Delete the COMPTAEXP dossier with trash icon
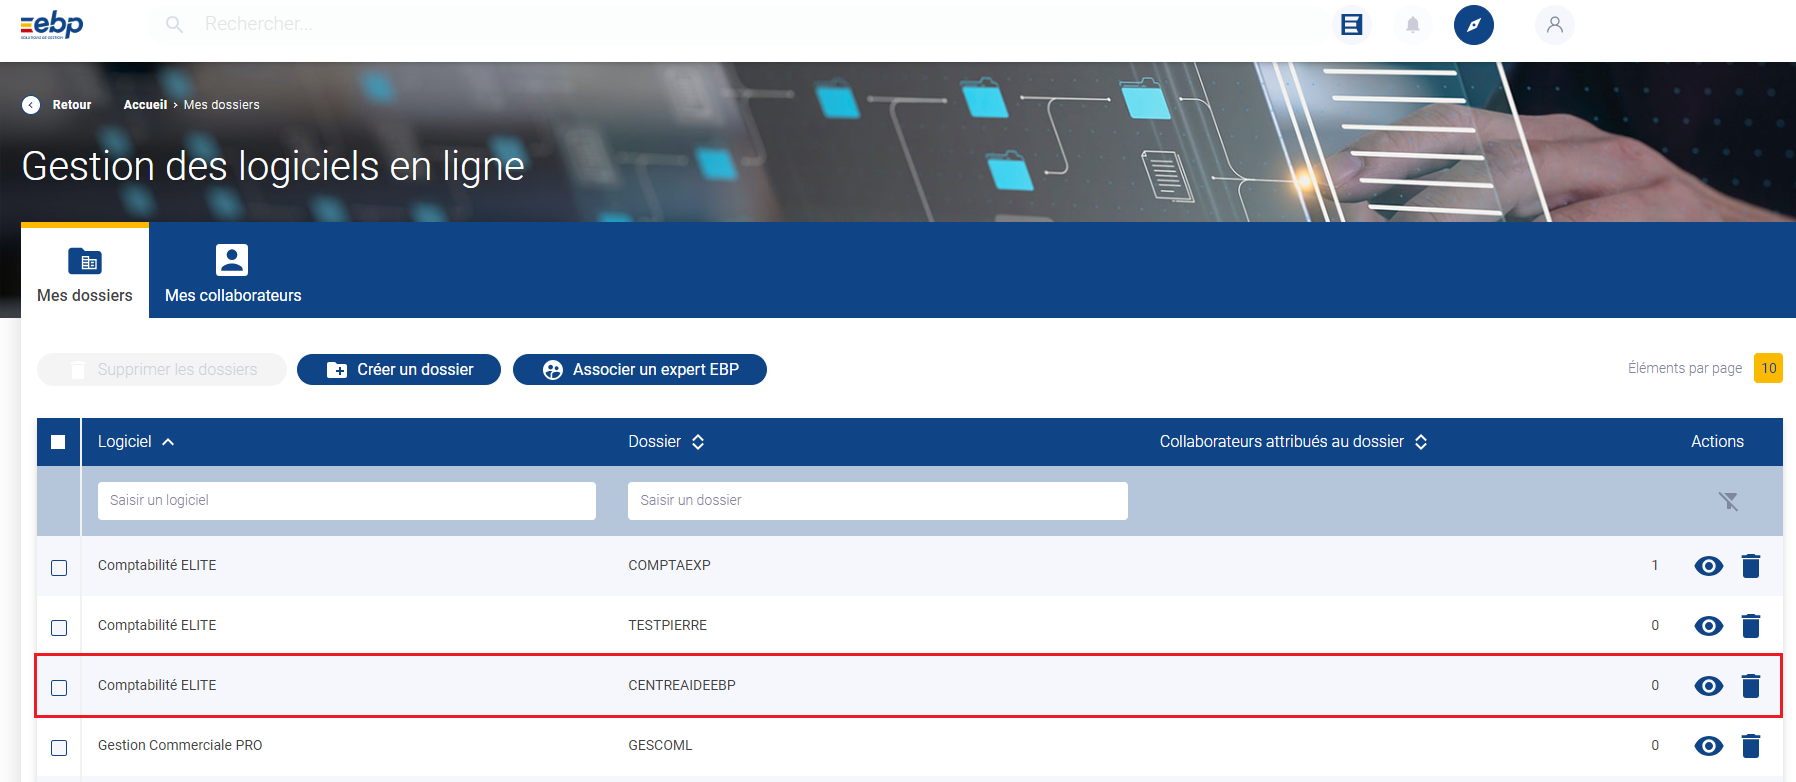1796x782 pixels. tap(1751, 566)
